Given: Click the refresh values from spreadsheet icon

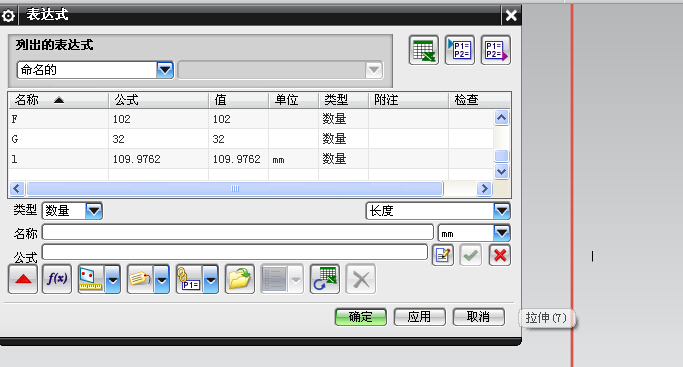Looking at the screenshot, I should pos(325,279).
